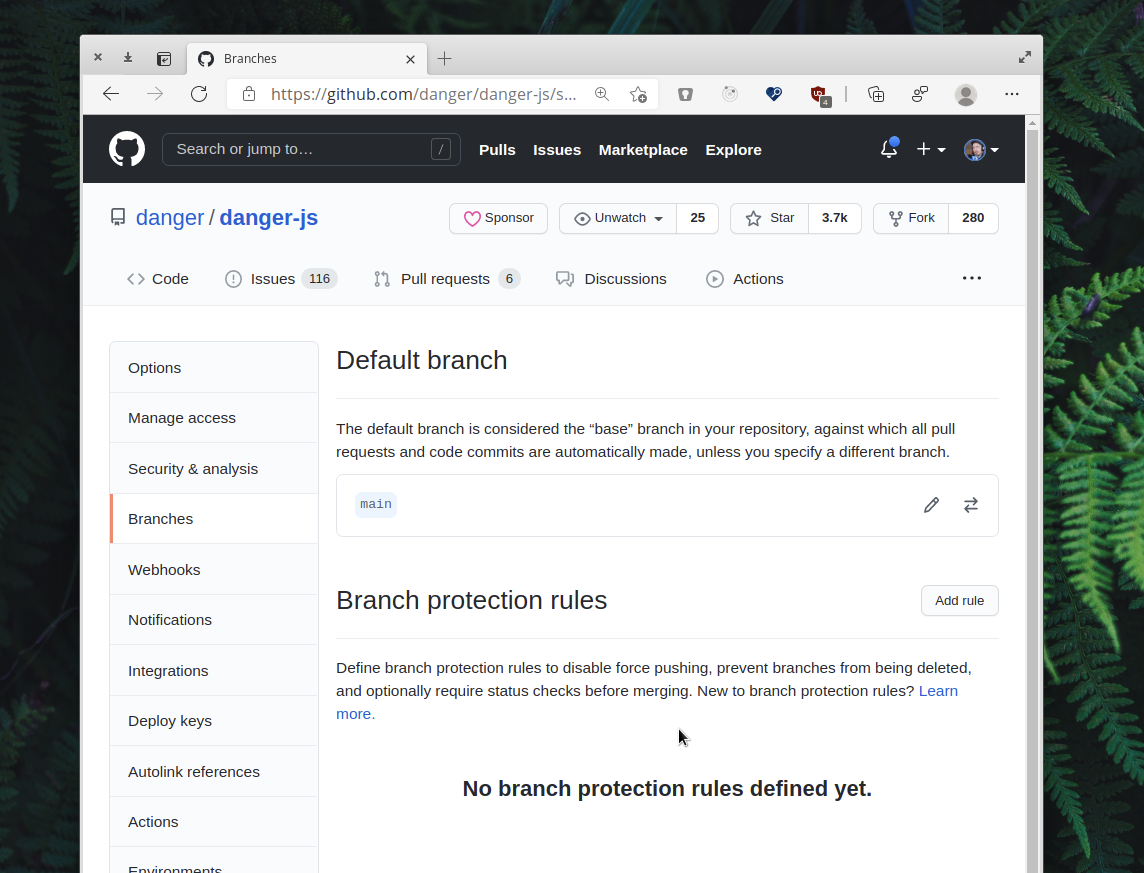Expand the create new plus menu
The height and width of the screenshot is (873, 1144).
[x=930, y=149]
